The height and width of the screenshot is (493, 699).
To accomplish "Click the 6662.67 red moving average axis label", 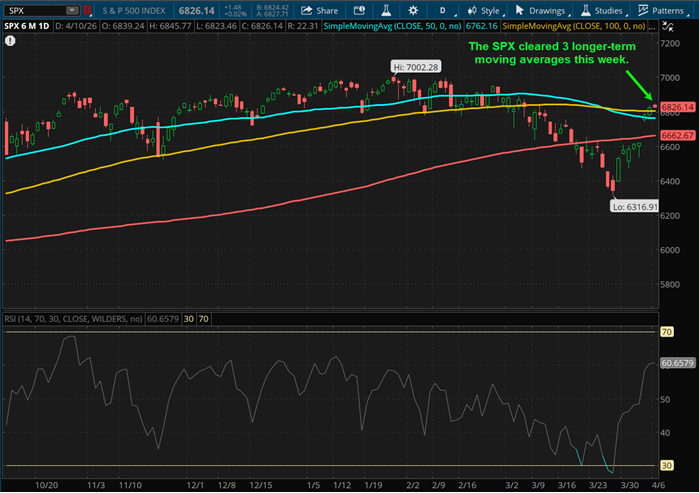I will 678,136.
